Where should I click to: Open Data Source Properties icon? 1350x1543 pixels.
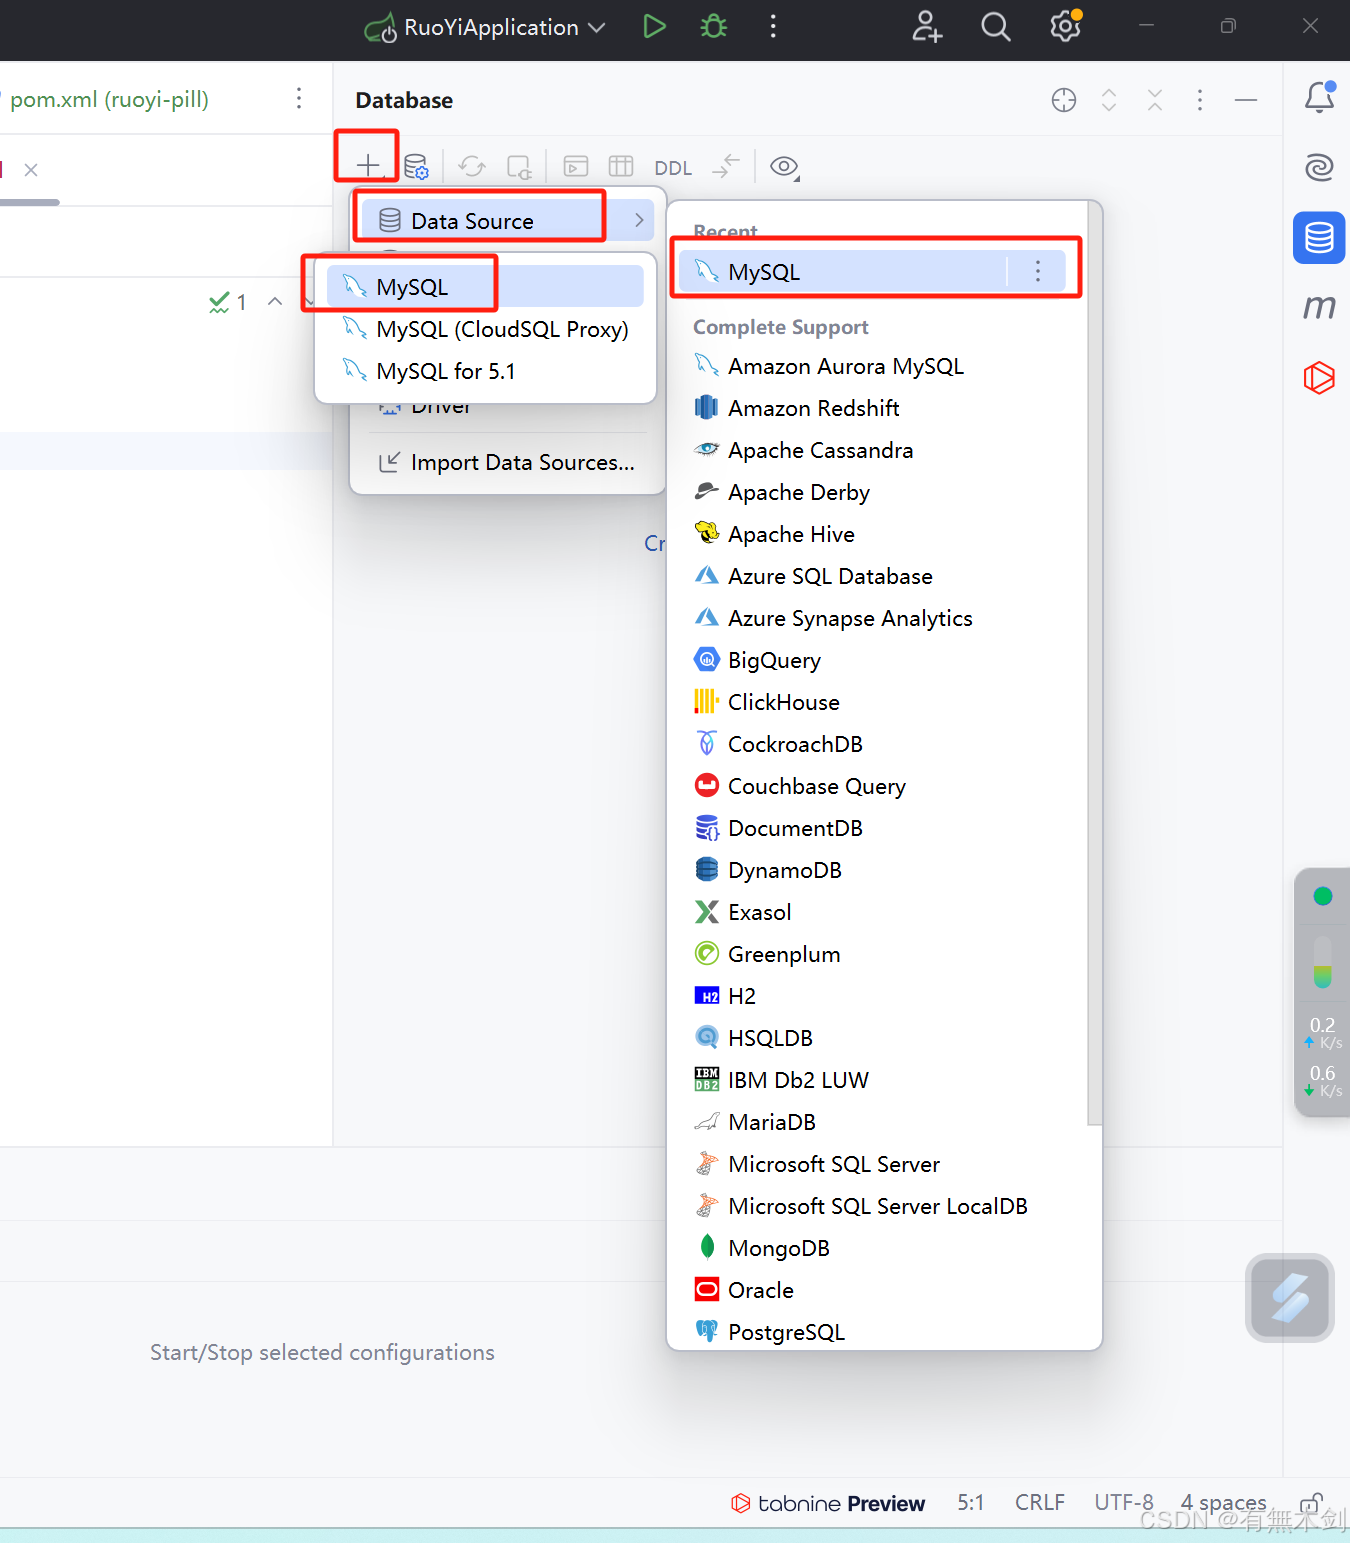click(x=416, y=166)
